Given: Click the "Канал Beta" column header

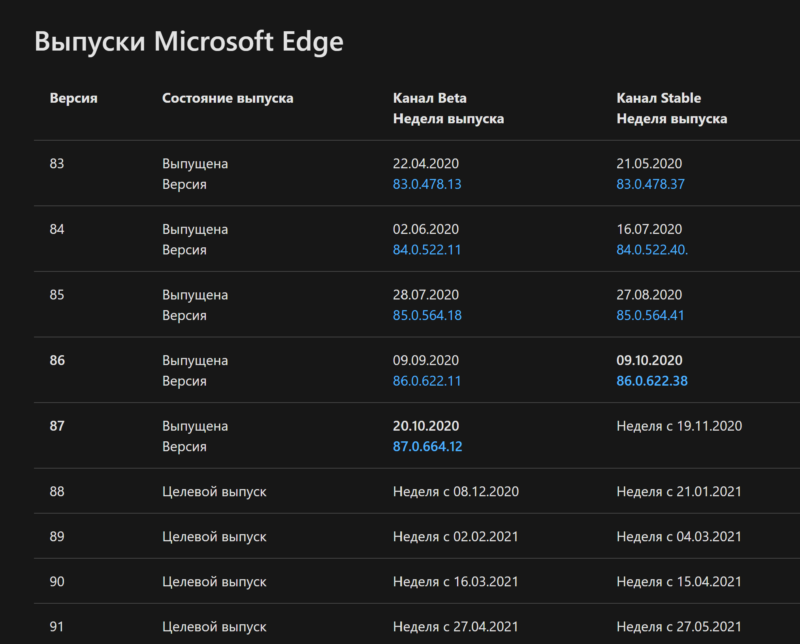Looking at the screenshot, I should pos(430,98).
